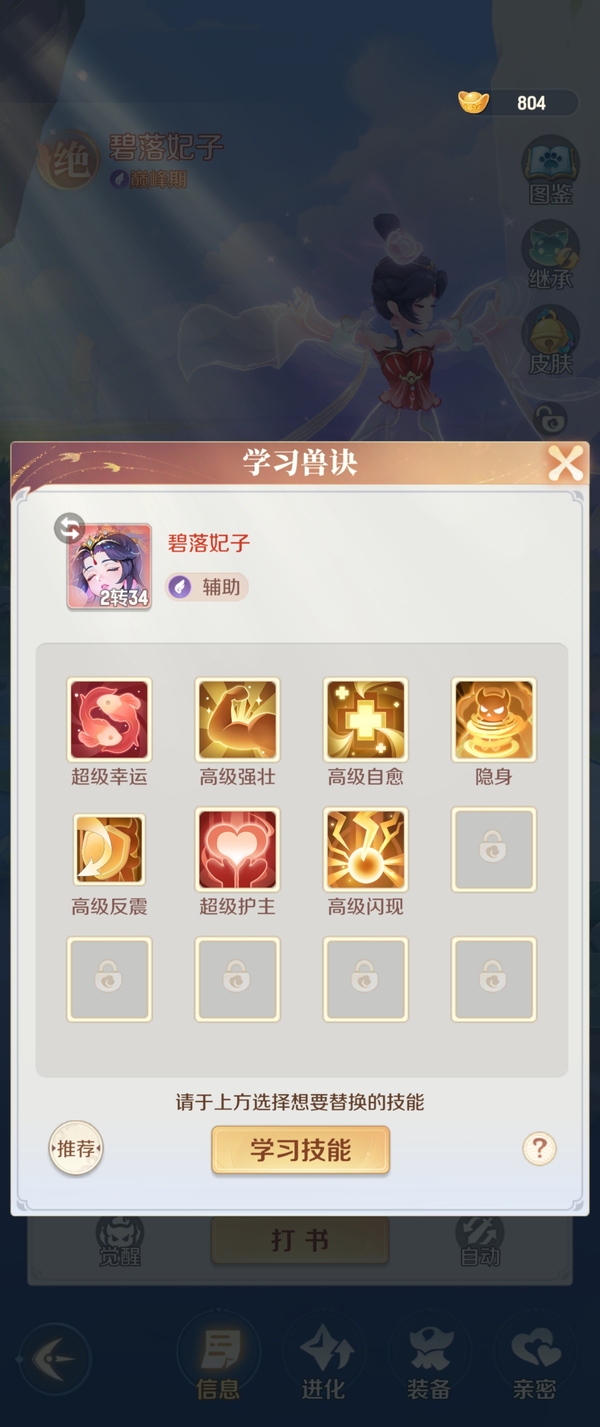Tap the last locked slot in bottom row
600x1427 pixels.
click(x=494, y=979)
